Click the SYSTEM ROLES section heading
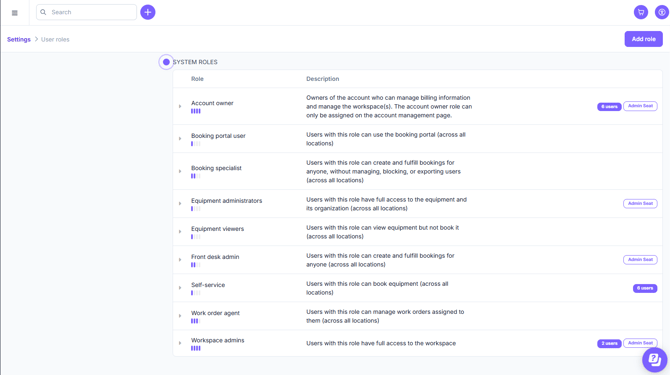670x375 pixels. tap(195, 62)
